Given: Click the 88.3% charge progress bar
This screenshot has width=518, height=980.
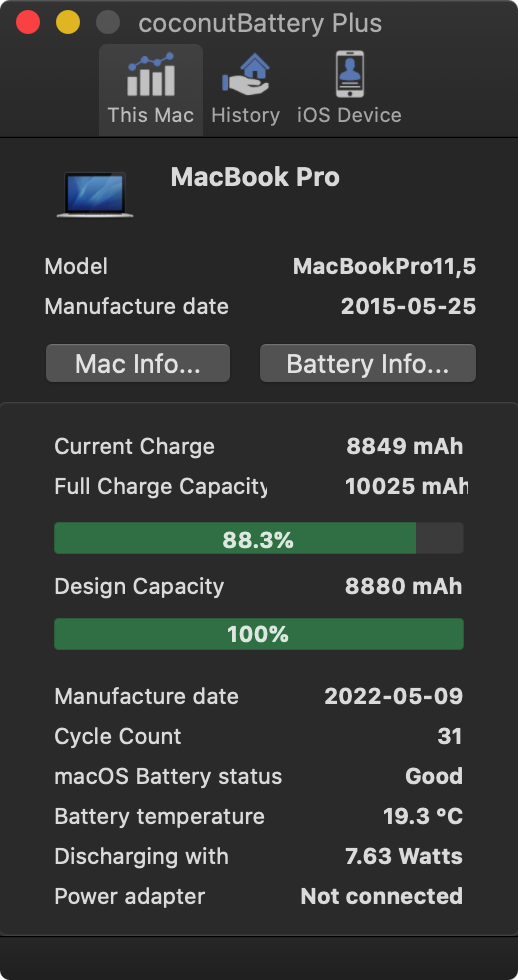Looking at the screenshot, I should click(x=259, y=538).
